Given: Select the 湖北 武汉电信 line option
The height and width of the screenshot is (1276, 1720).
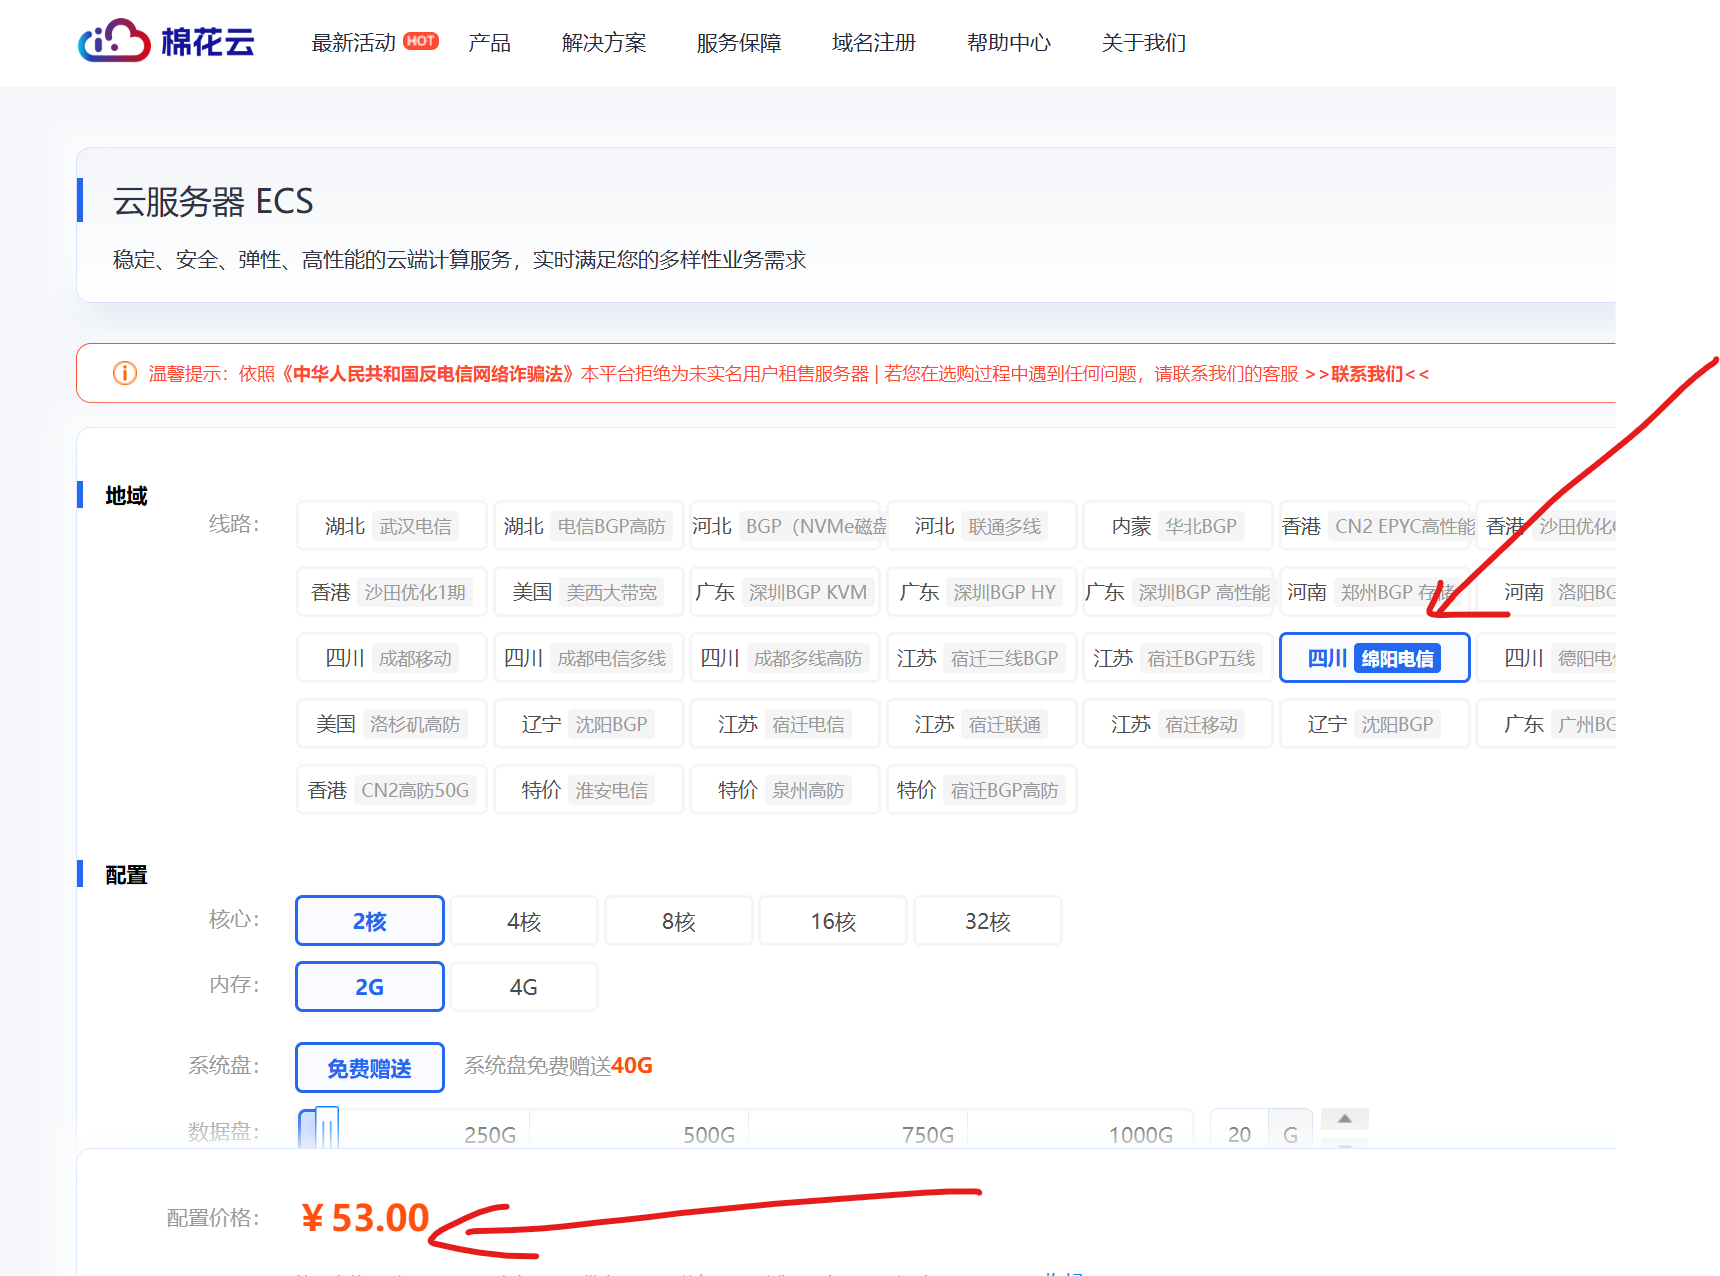Looking at the screenshot, I should pos(391,526).
